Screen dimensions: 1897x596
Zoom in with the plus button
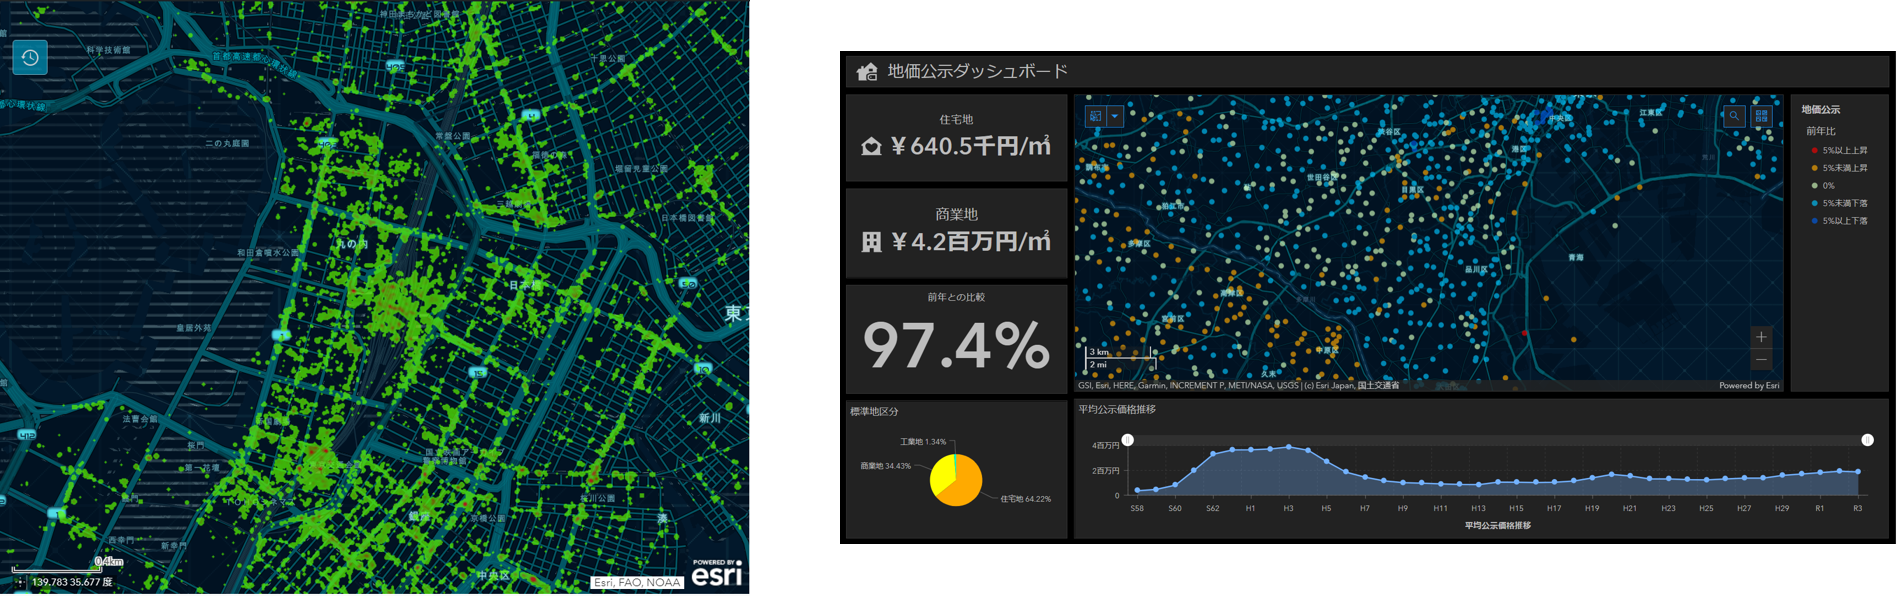[x=1761, y=337]
